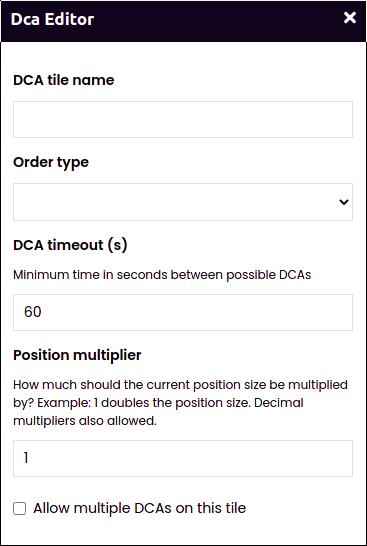
Task: Enable Allow multiple DCAs checkbox
Action: [x=19, y=508]
